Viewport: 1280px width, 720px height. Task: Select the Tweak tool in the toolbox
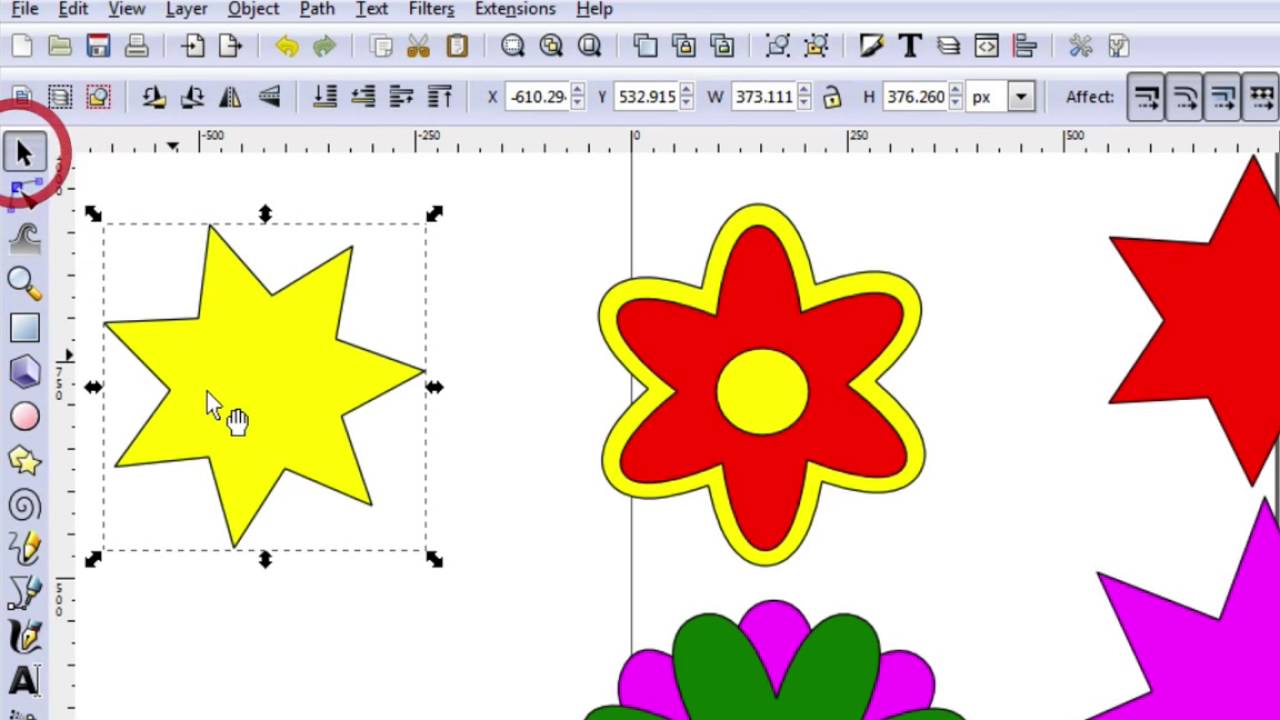[x=24, y=239]
